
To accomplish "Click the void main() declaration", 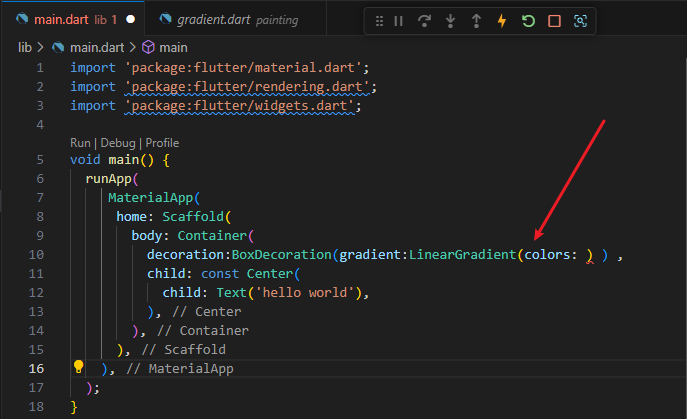I will click(x=112, y=160).
